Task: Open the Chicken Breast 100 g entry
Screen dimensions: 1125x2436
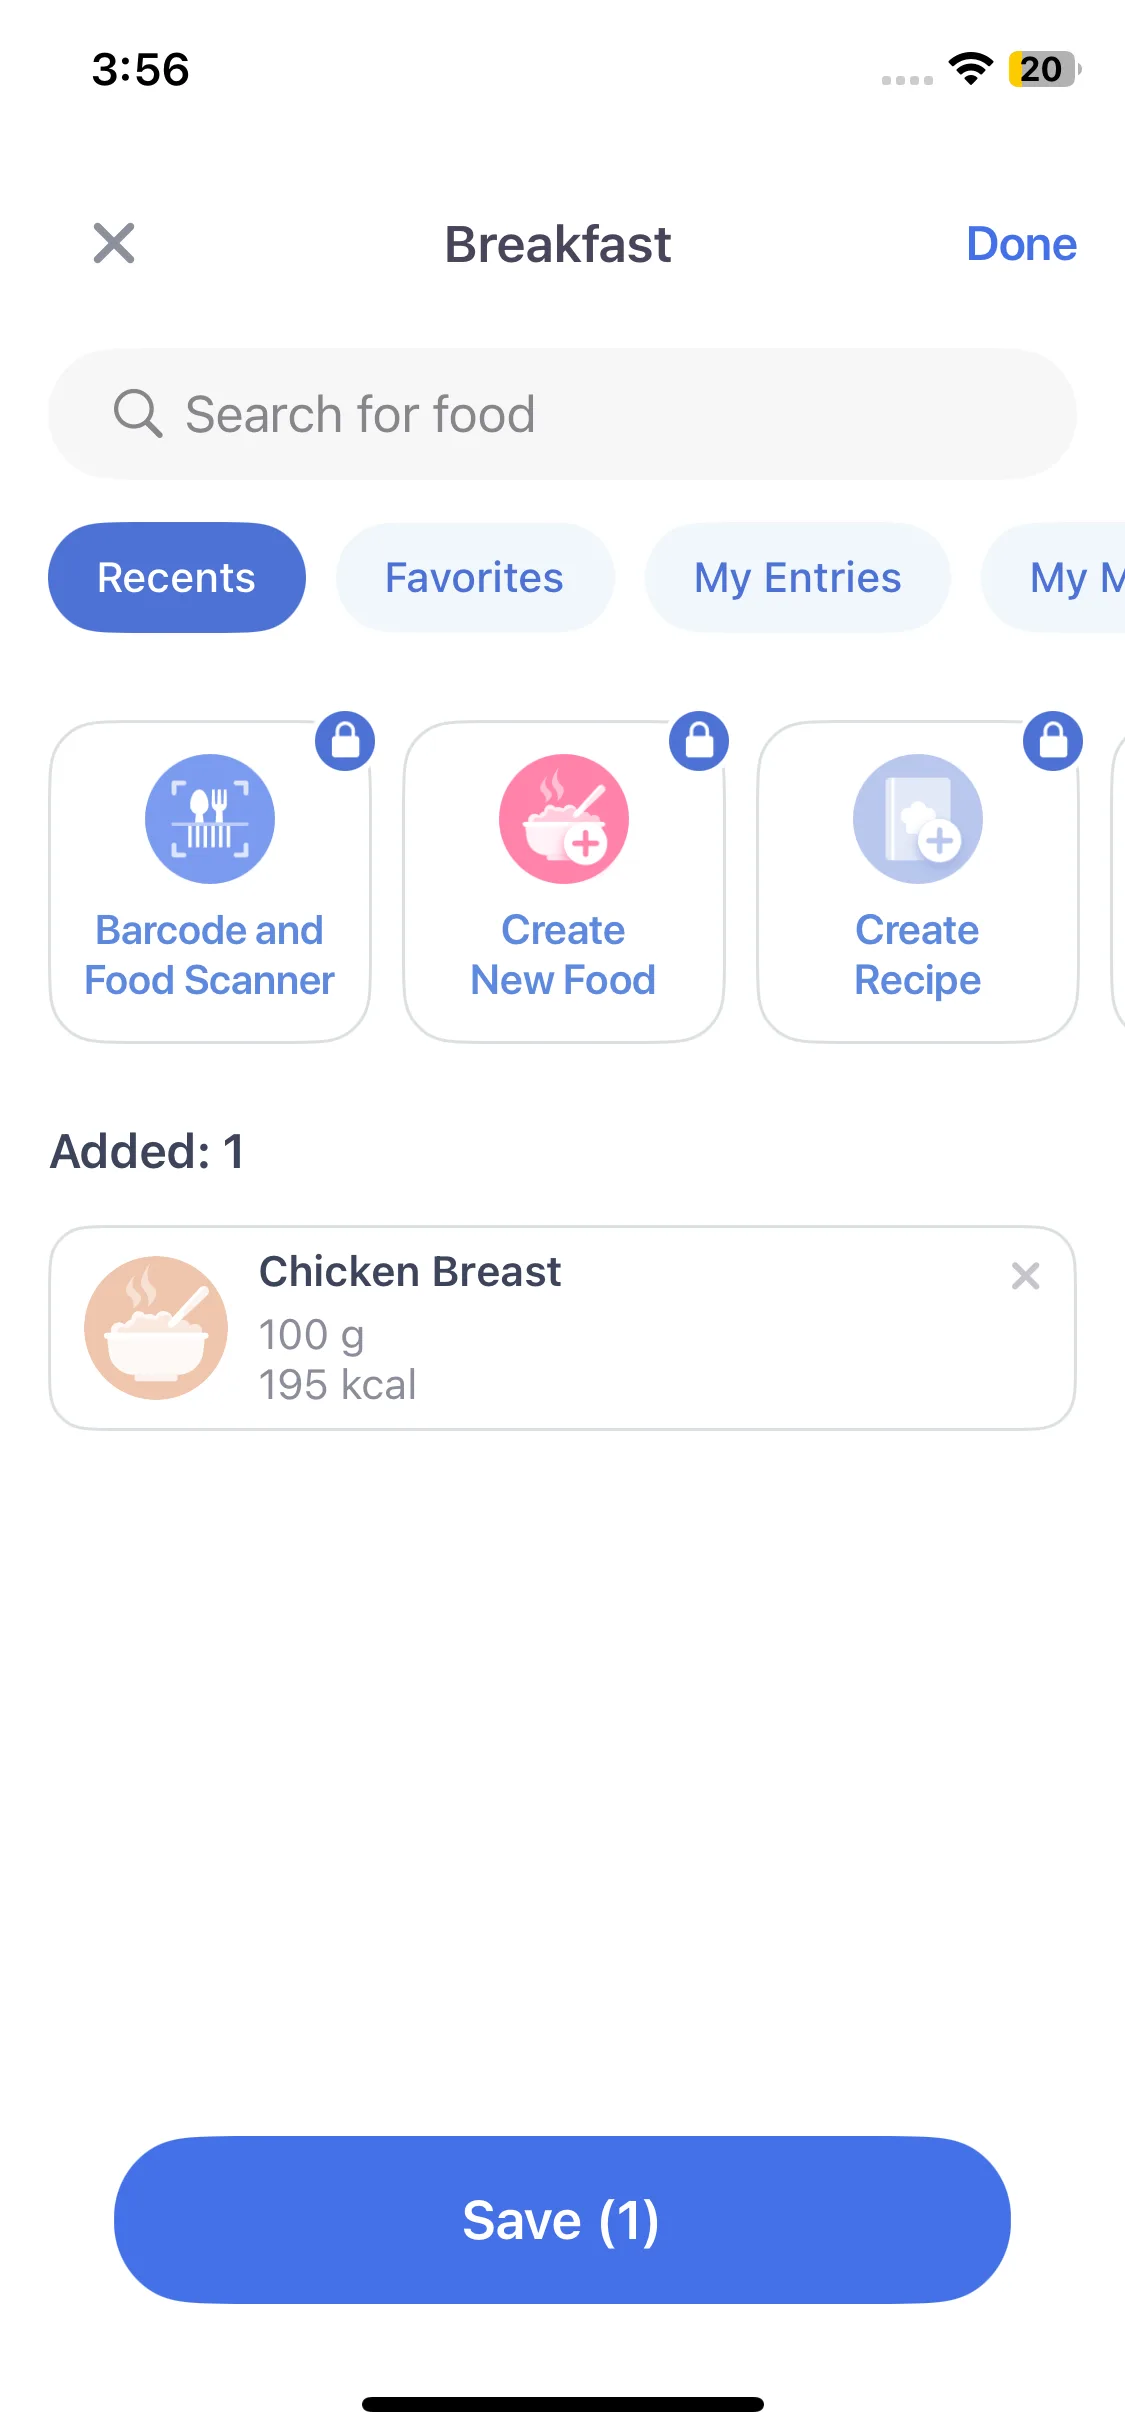Action: pos(562,1327)
